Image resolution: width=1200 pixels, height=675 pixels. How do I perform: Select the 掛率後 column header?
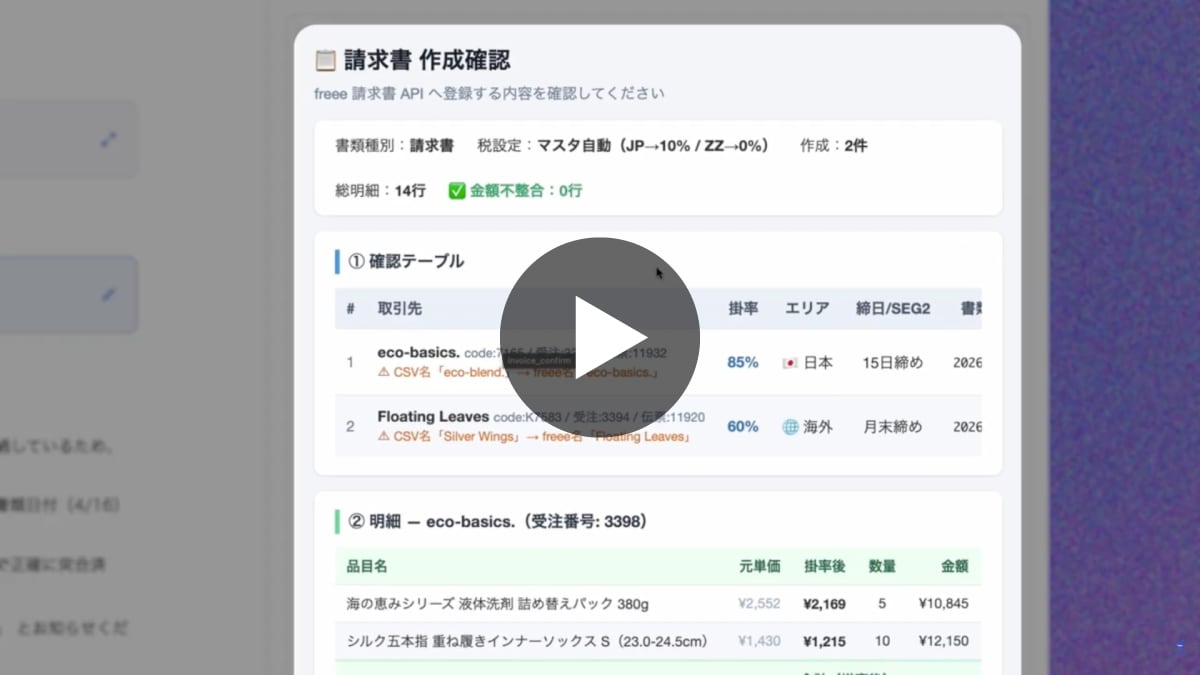(x=825, y=566)
